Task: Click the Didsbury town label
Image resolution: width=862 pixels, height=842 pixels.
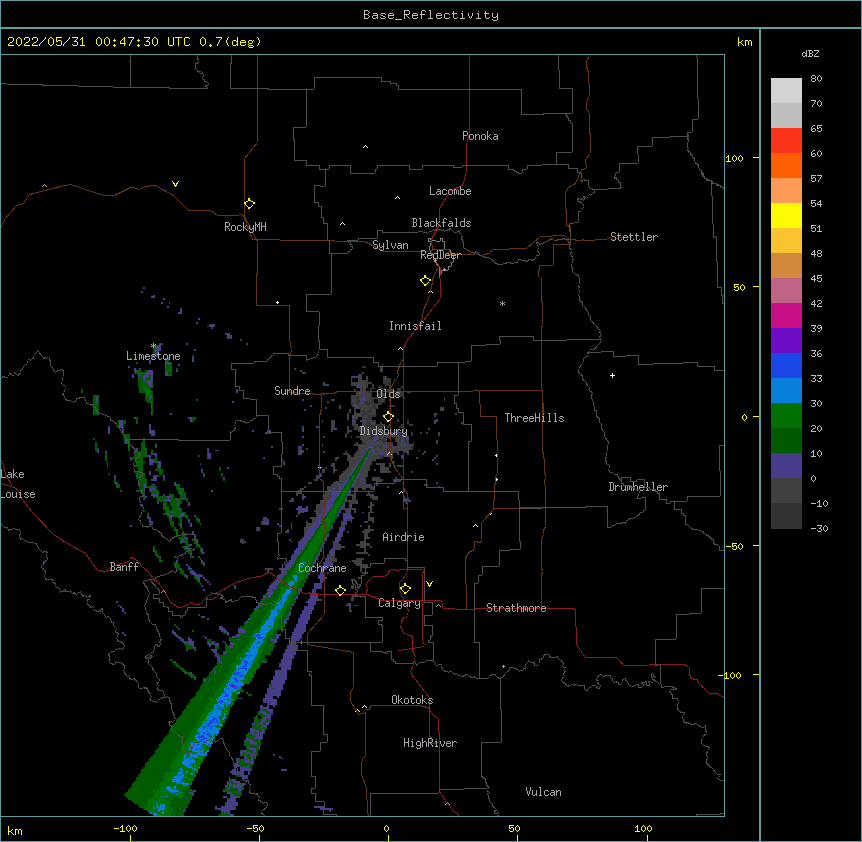Action: (384, 431)
